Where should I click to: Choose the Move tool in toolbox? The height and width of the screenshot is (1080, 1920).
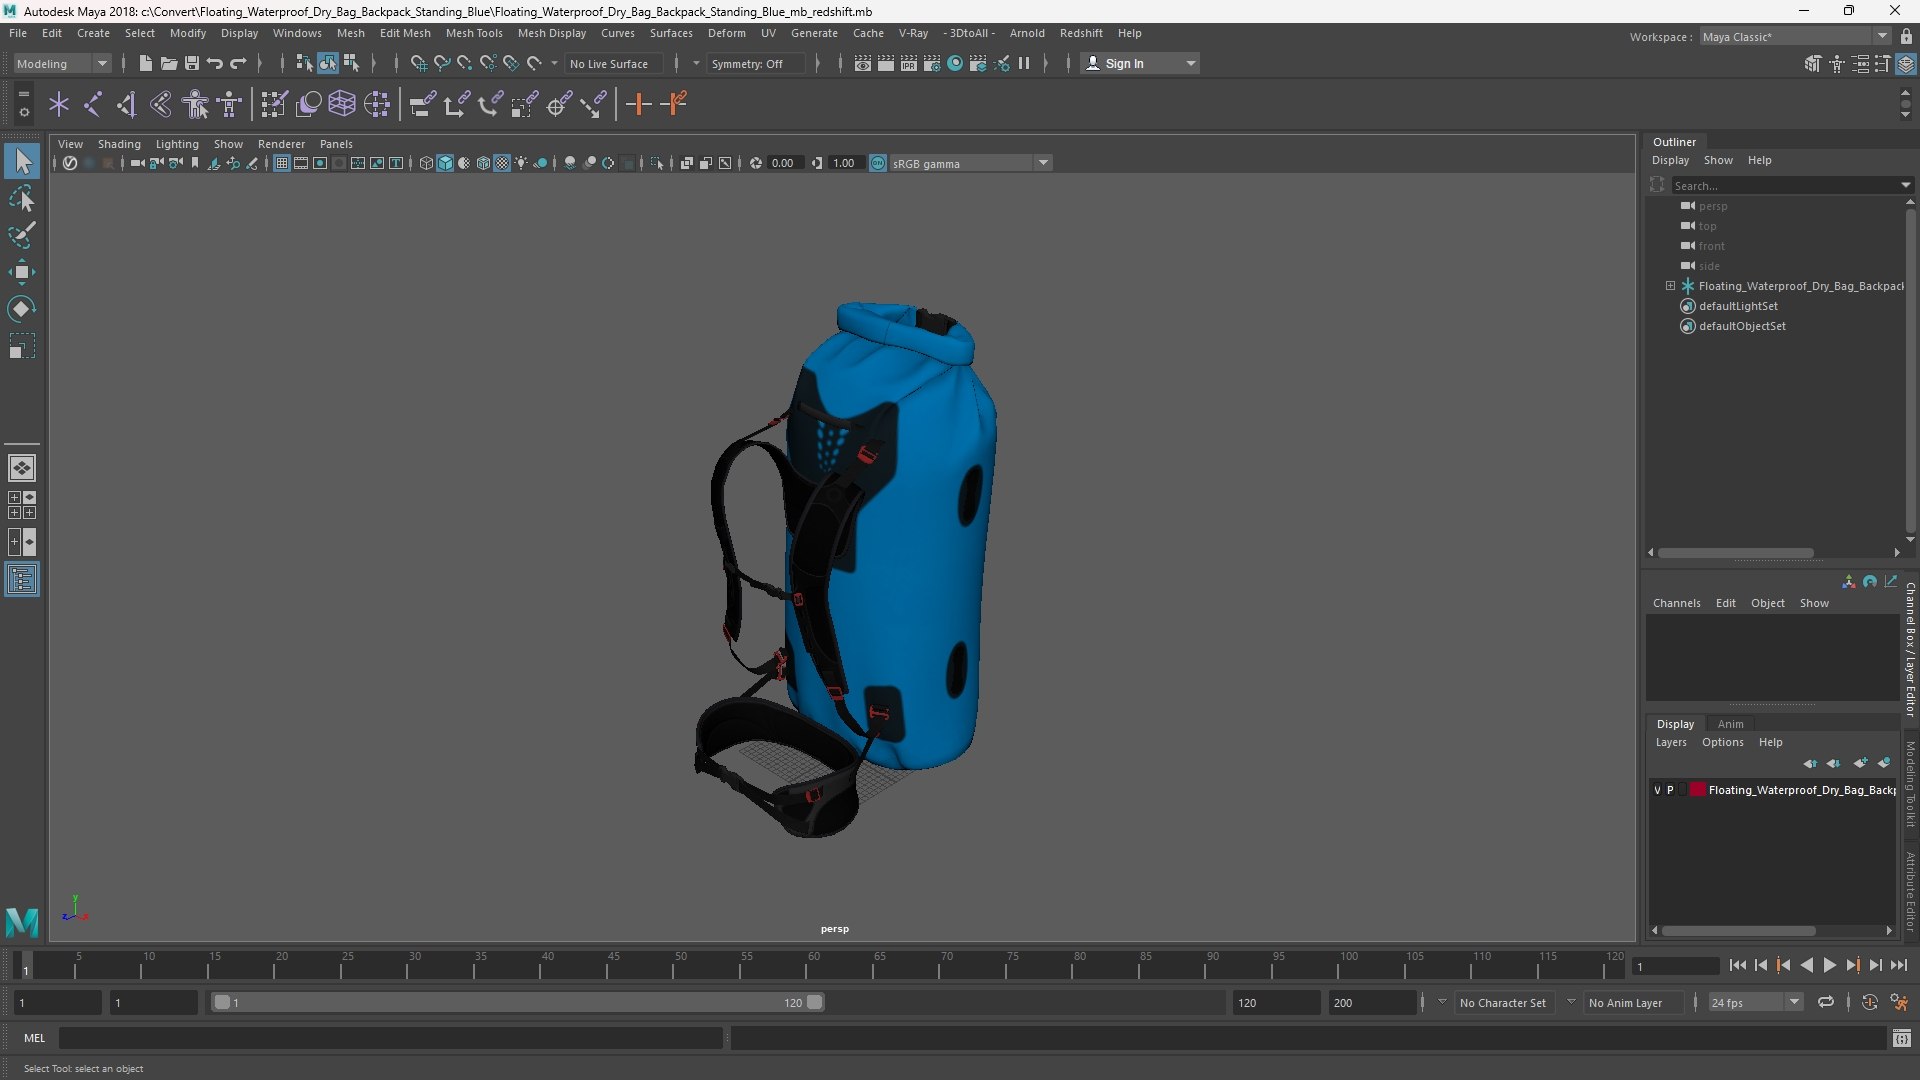[x=22, y=272]
